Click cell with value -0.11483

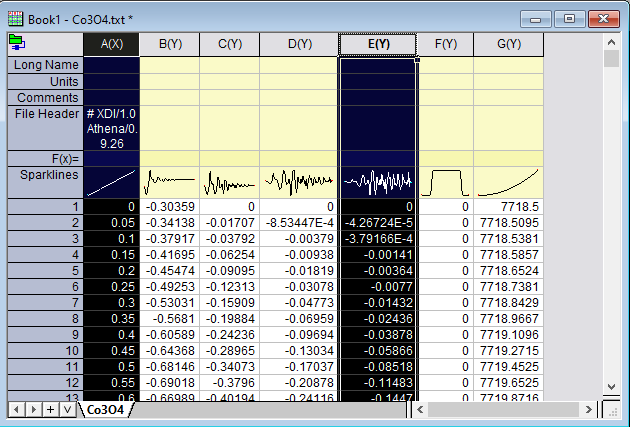[x=378, y=382]
